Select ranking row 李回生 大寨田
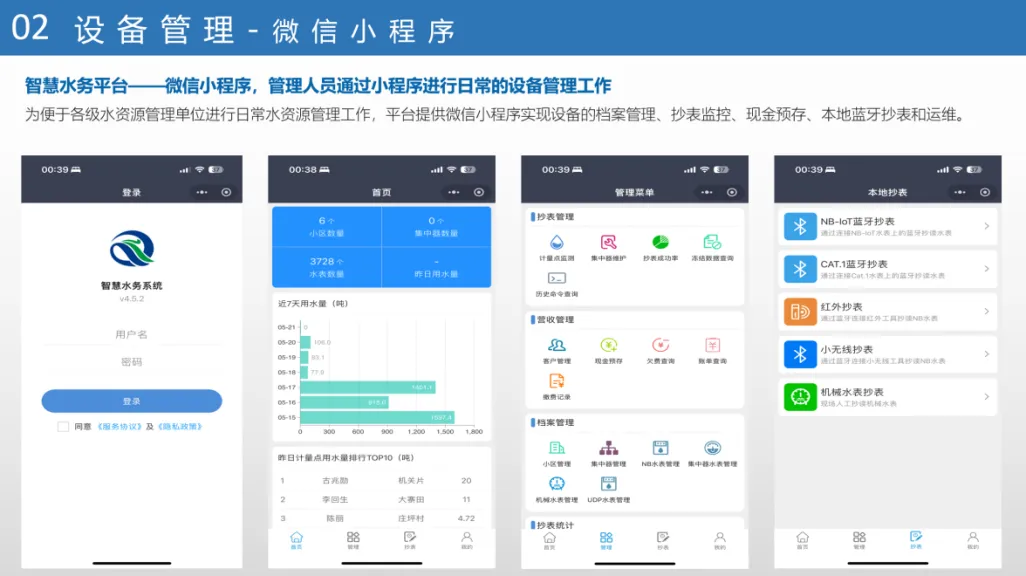 pos(381,499)
